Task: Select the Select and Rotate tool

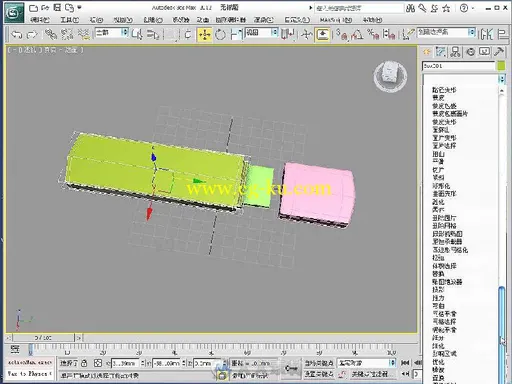Action: pyautogui.click(x=220, y=34)
